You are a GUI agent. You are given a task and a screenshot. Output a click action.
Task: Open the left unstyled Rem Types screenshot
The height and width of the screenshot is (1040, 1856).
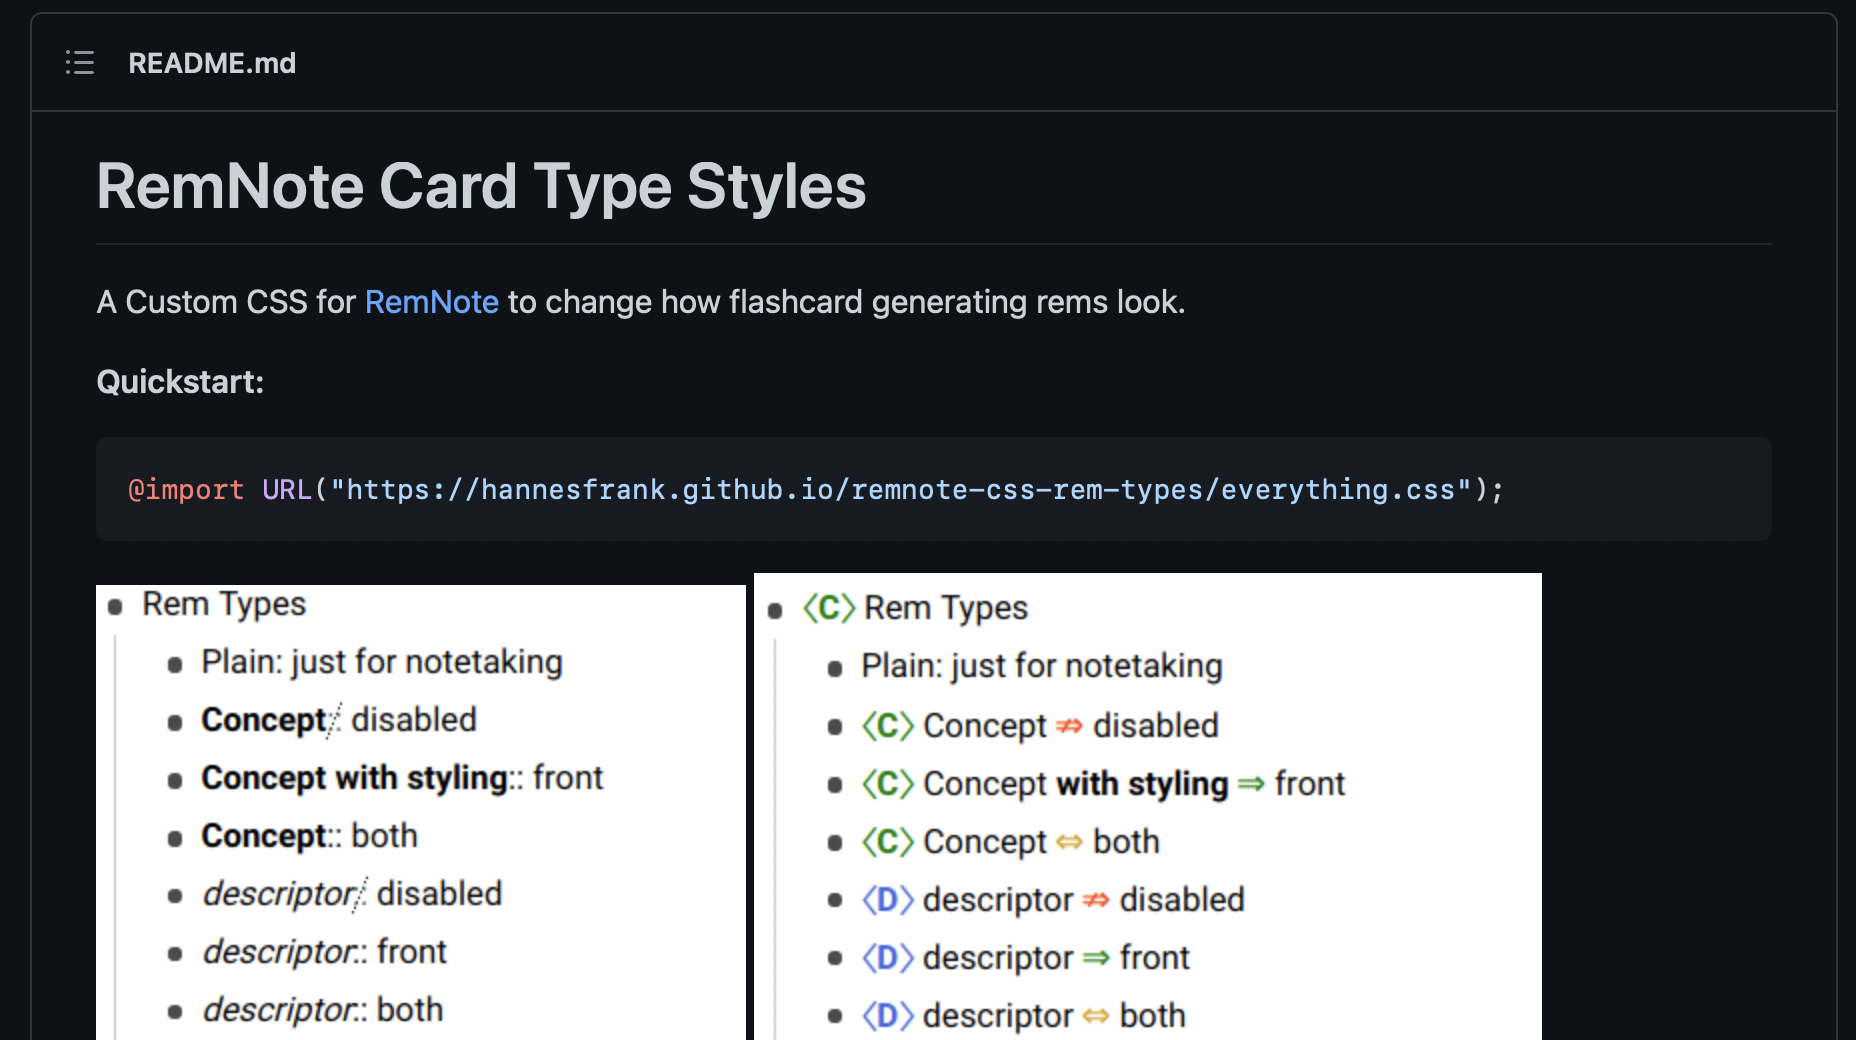tap(421, 812)
